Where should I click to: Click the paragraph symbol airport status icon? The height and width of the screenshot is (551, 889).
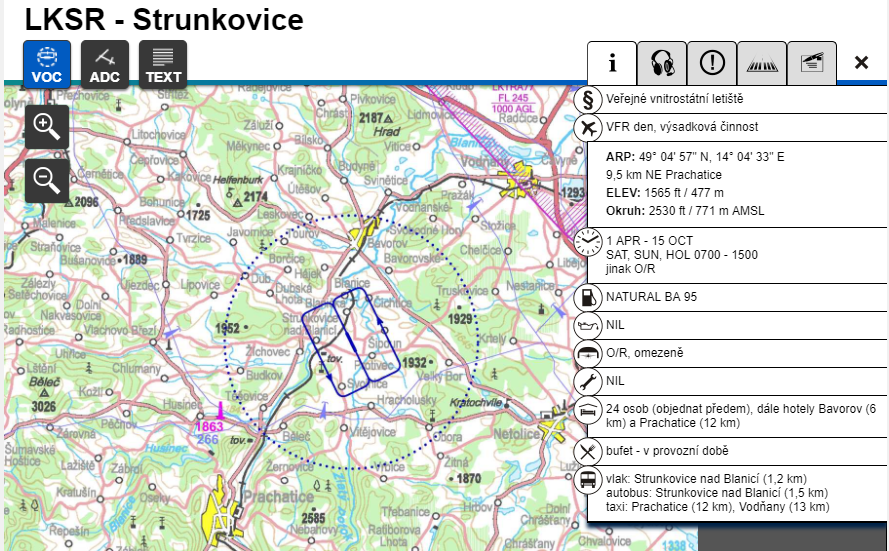click(x=589, y=100)
